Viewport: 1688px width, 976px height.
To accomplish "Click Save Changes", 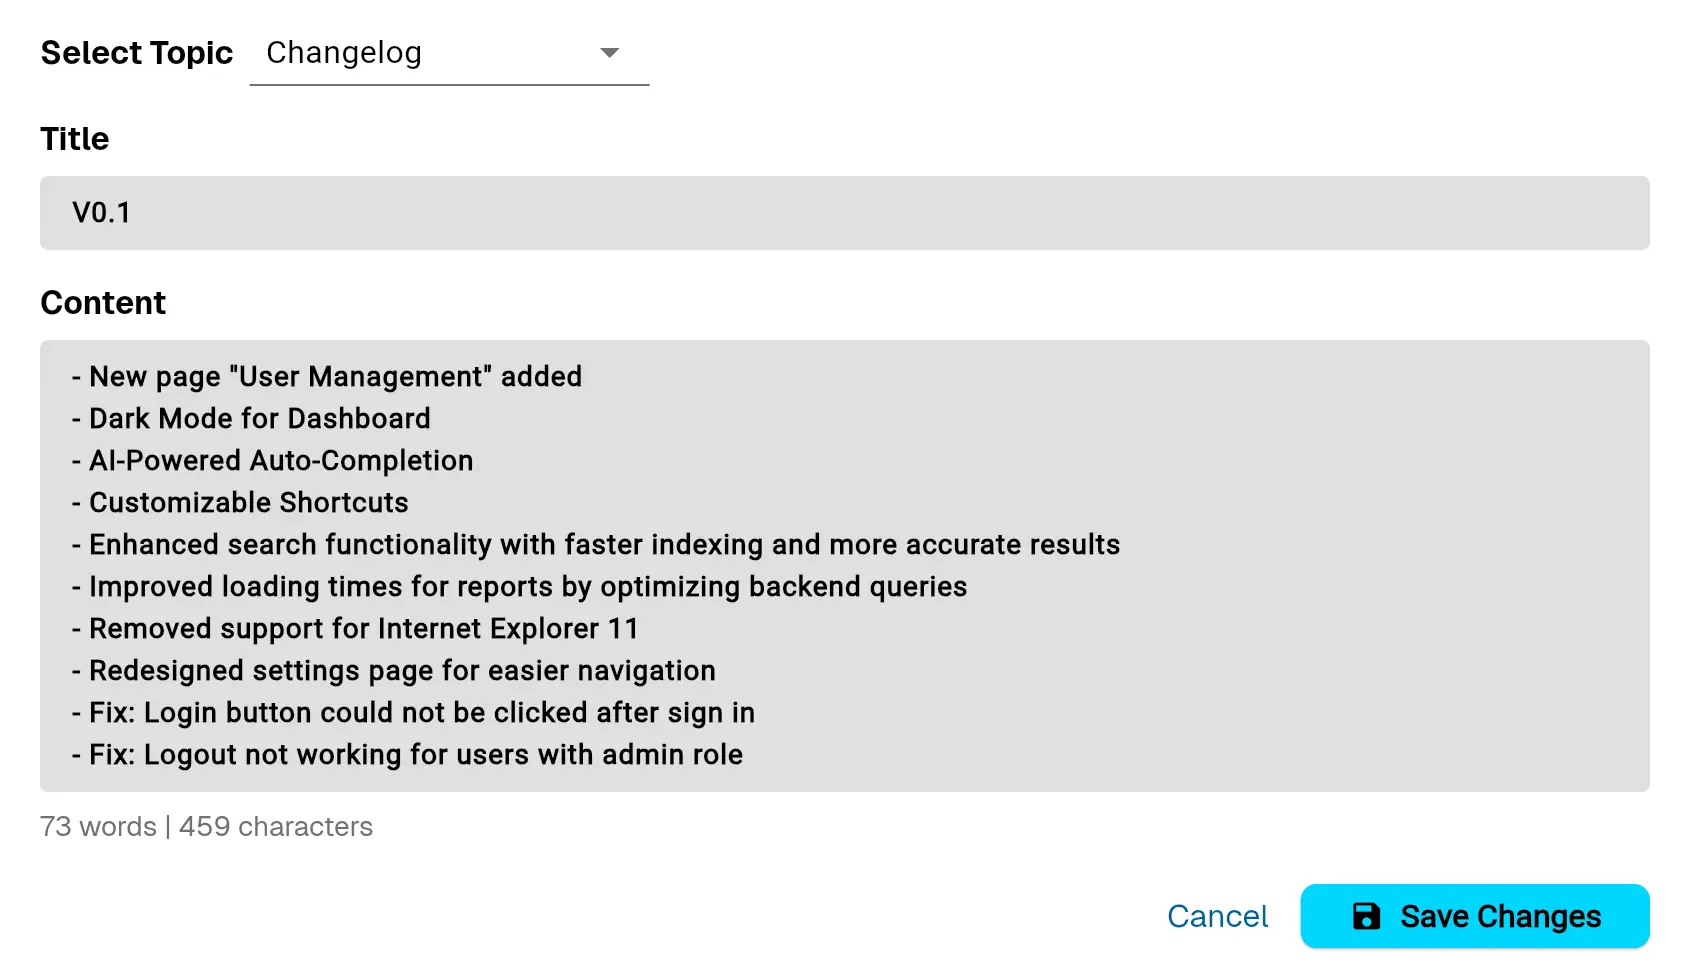I will coord(1475,915).
